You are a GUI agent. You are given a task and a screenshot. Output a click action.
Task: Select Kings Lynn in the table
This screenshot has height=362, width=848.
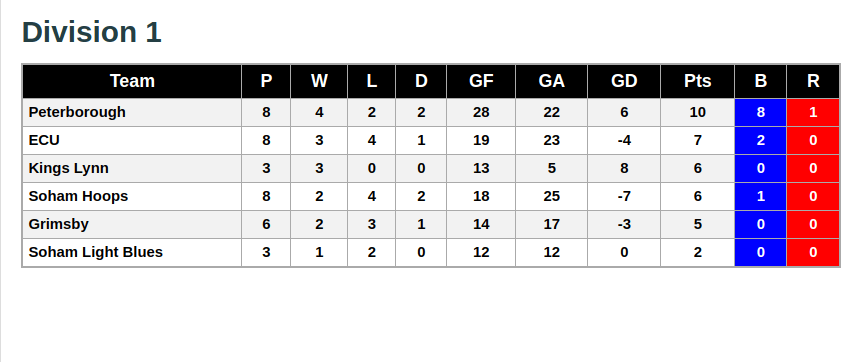68,168
